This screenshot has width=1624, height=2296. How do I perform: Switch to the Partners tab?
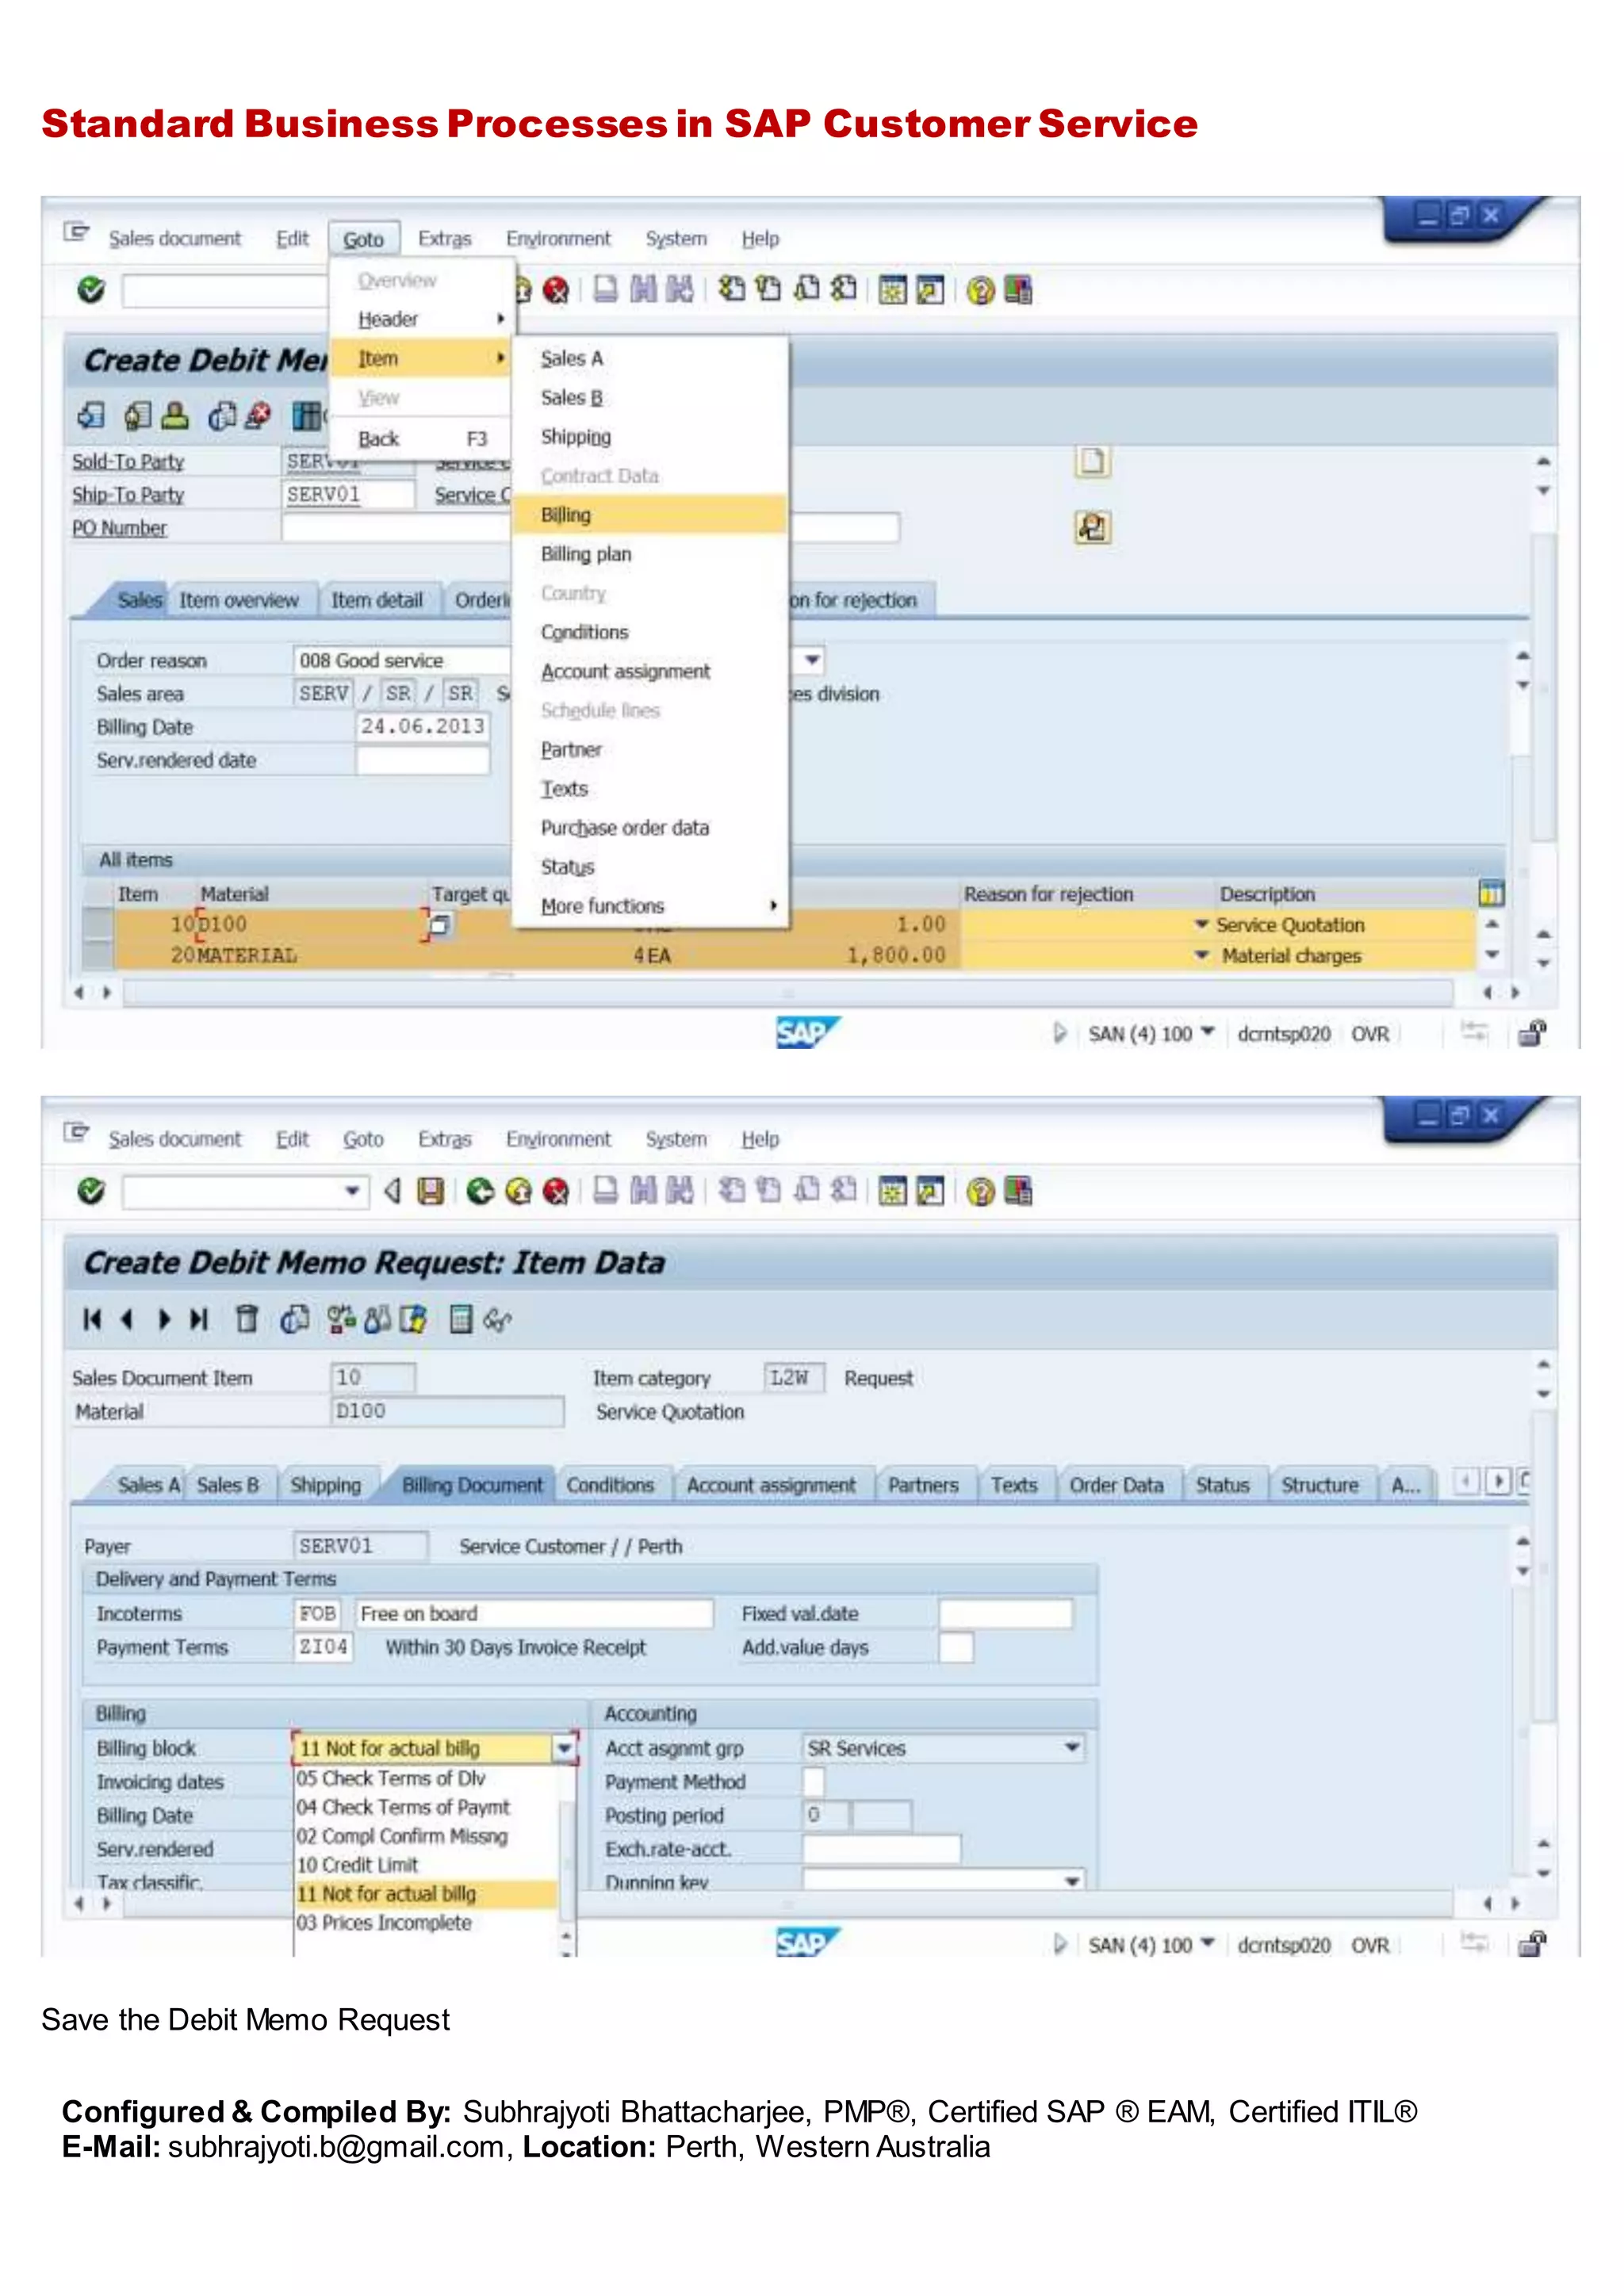(x=923, y=1485)
